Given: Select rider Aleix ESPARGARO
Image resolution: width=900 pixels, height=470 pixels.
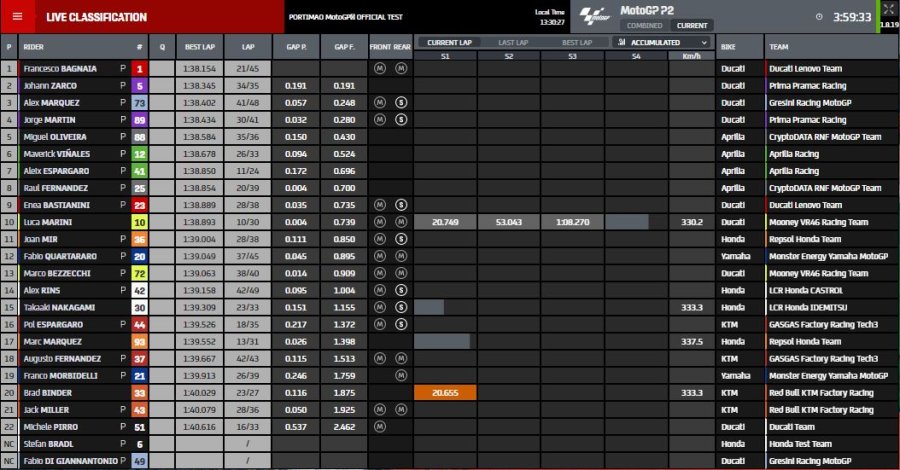Looking at the screenshot, I should (56, 171).
